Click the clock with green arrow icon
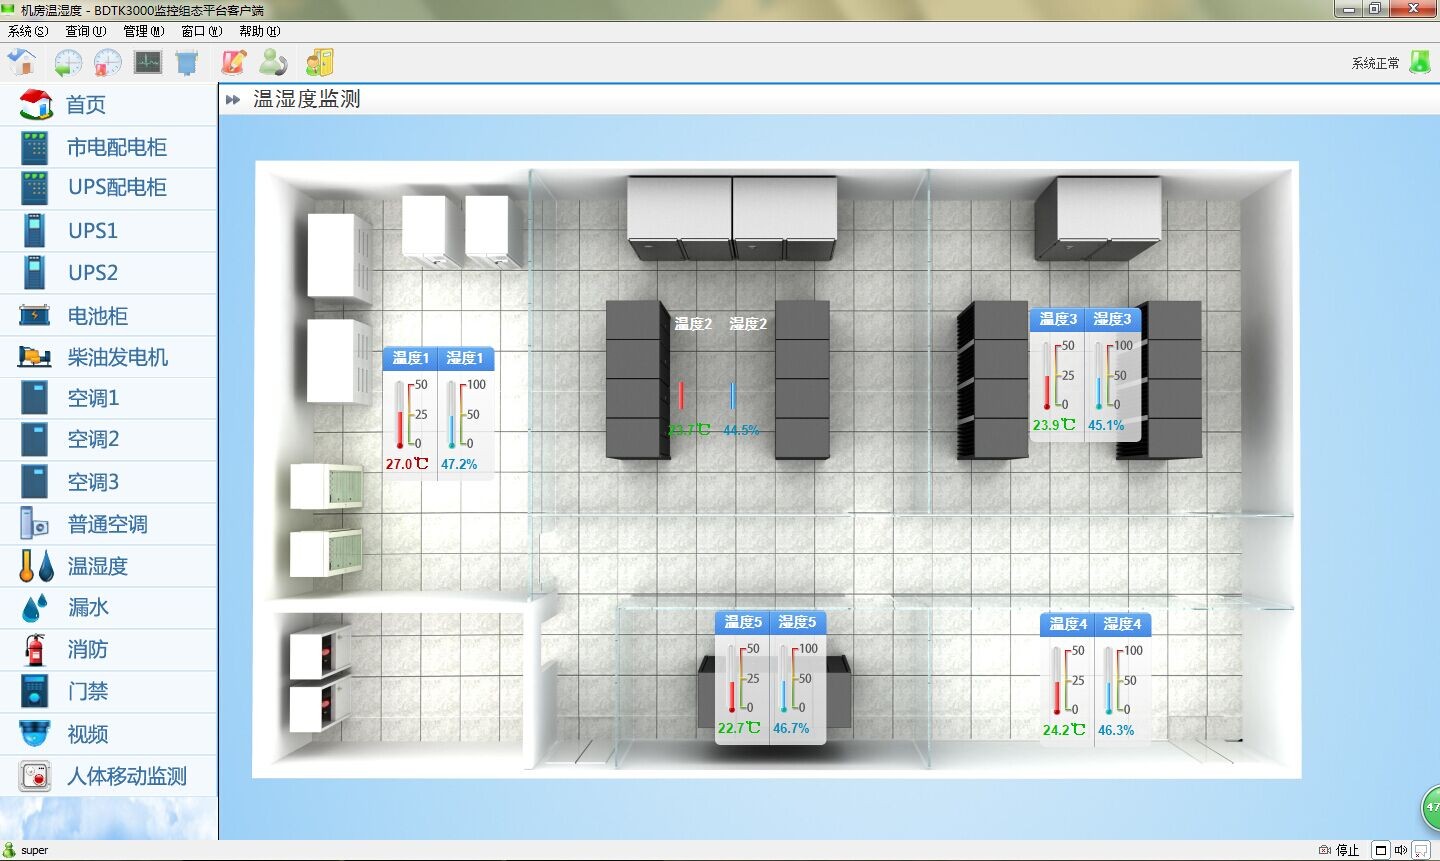The image size is (1440, 861). pyautogui.click(x=68, y=63)
